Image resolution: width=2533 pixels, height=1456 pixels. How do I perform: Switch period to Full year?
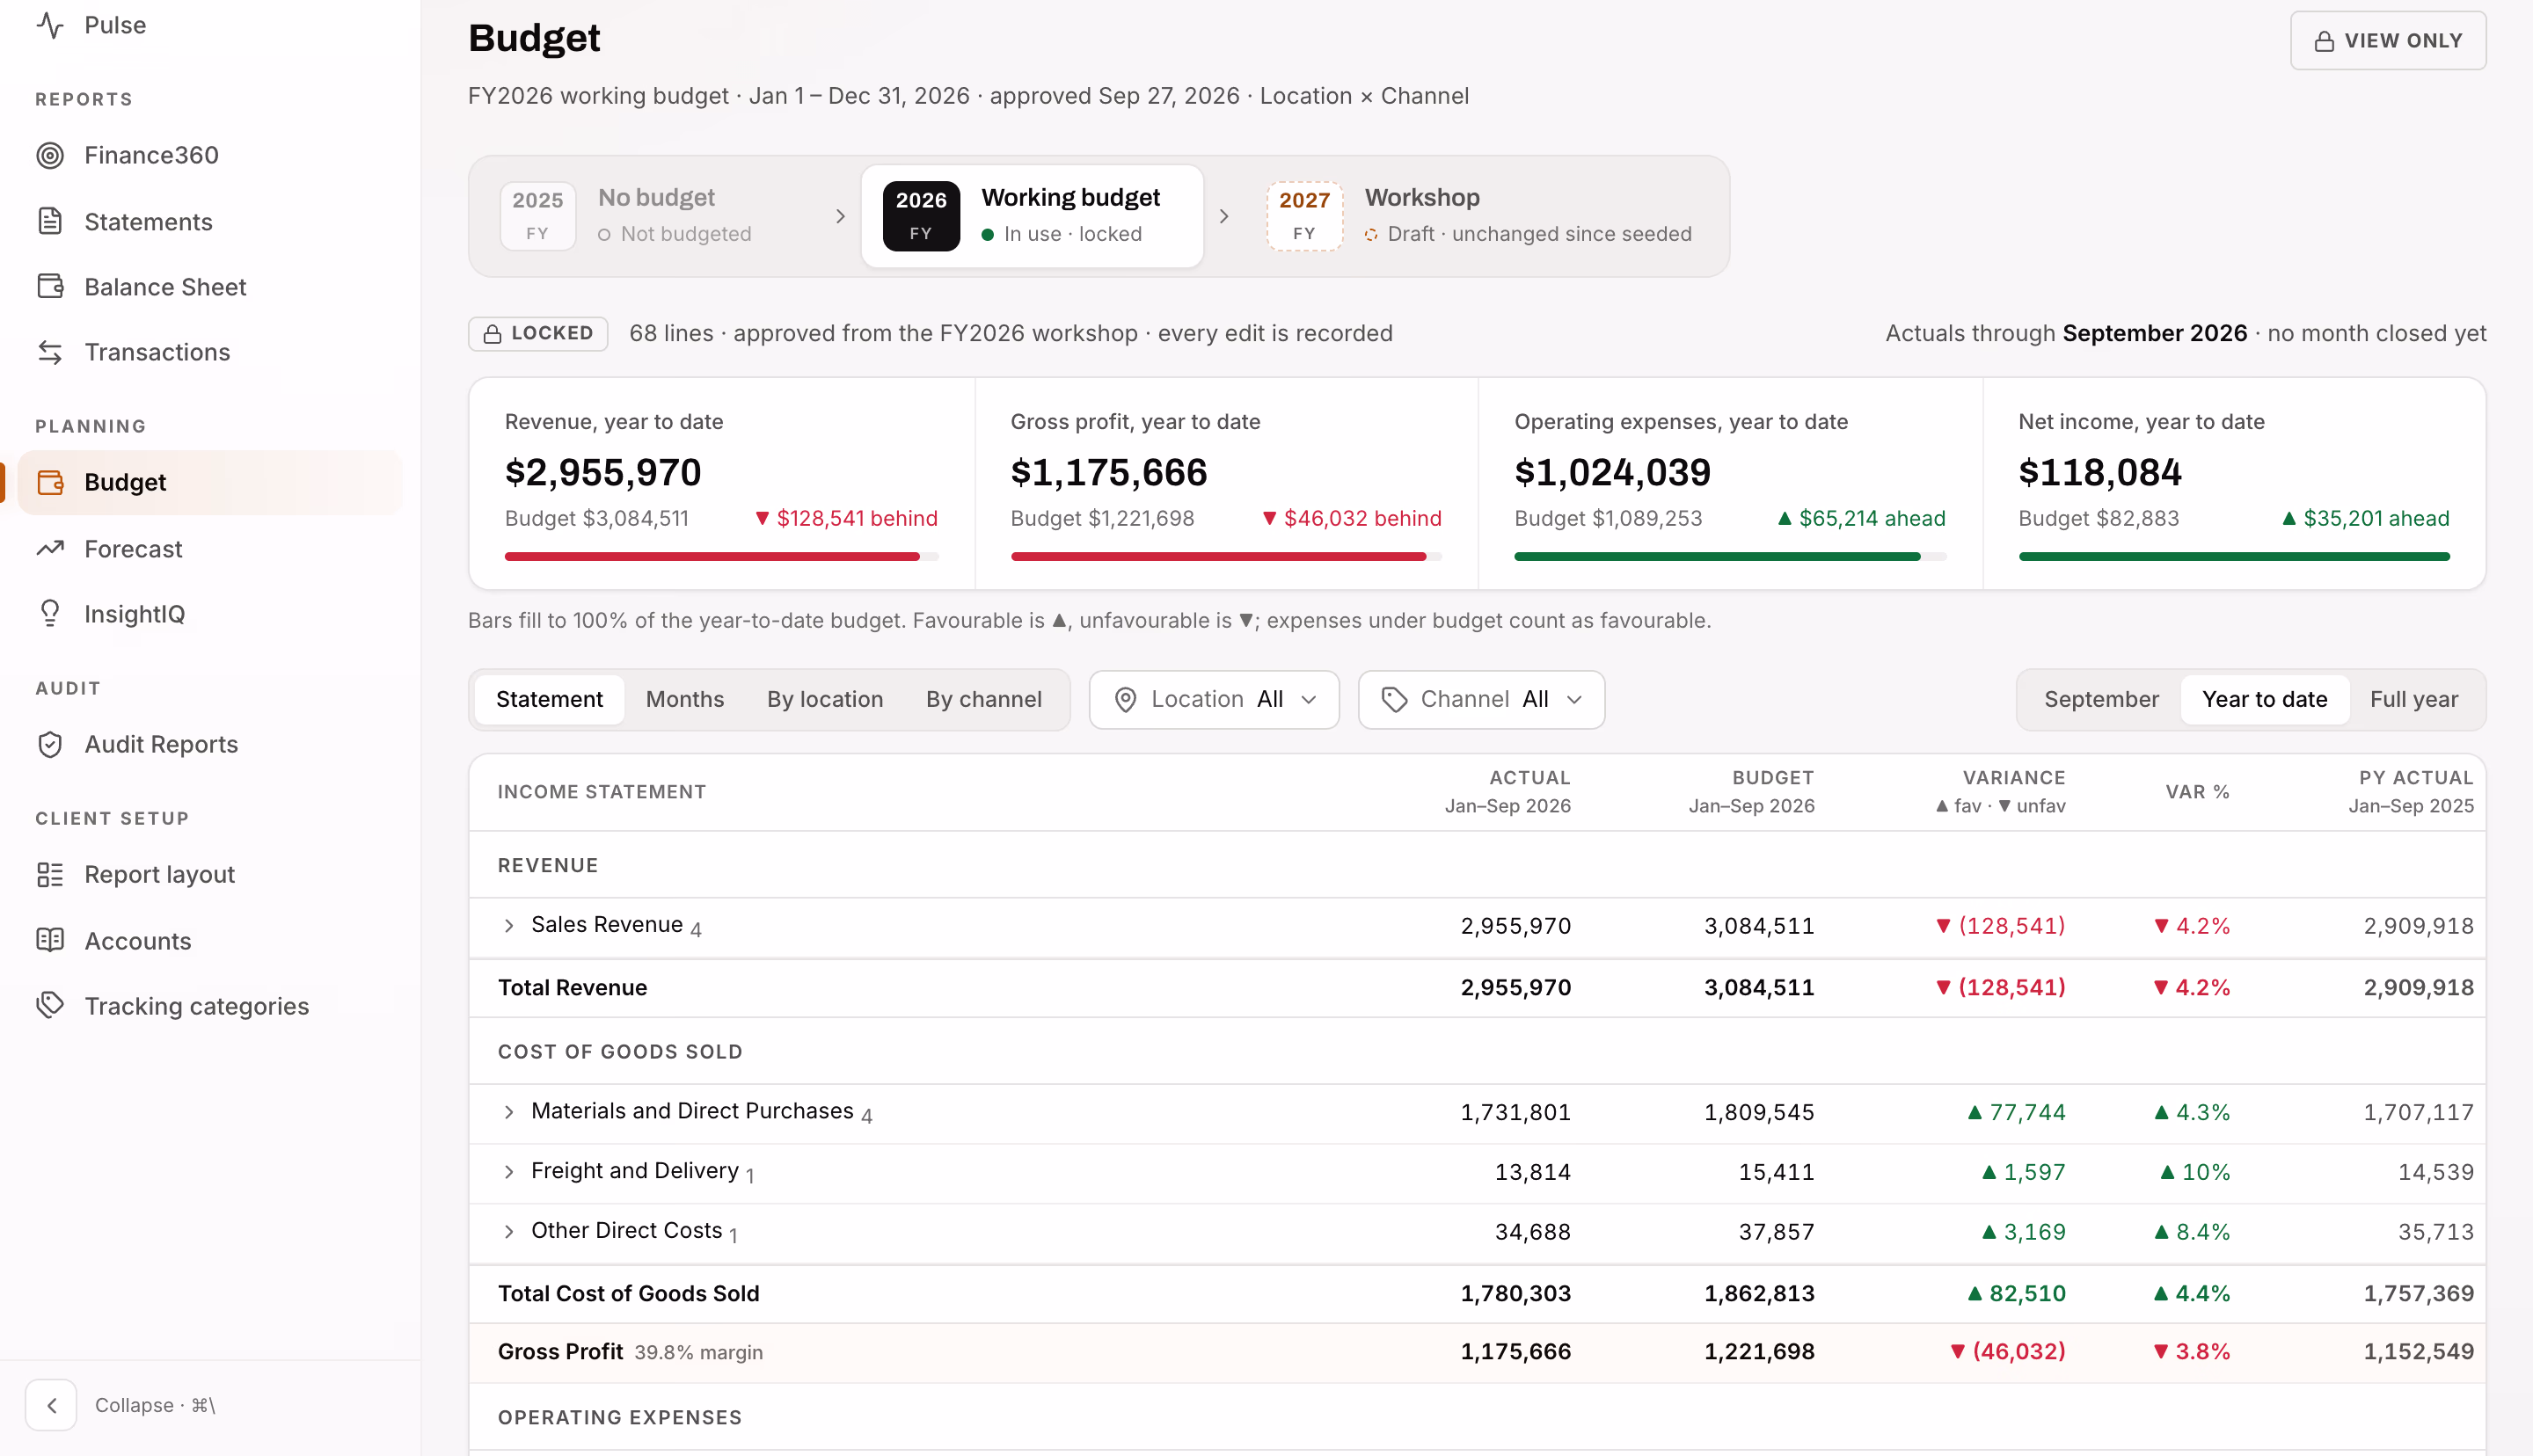(x=2413, y=699)
